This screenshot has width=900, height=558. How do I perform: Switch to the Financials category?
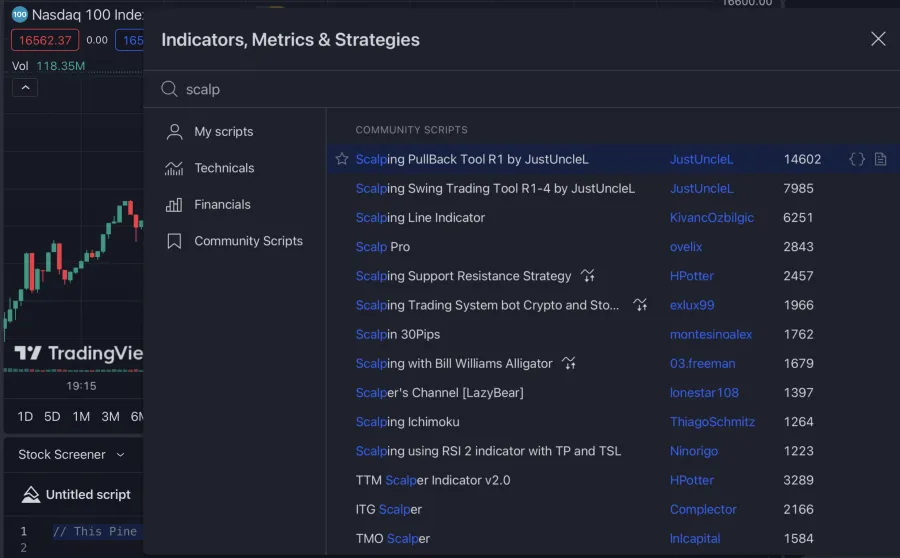pyautogui.click(x=222, y=204)
